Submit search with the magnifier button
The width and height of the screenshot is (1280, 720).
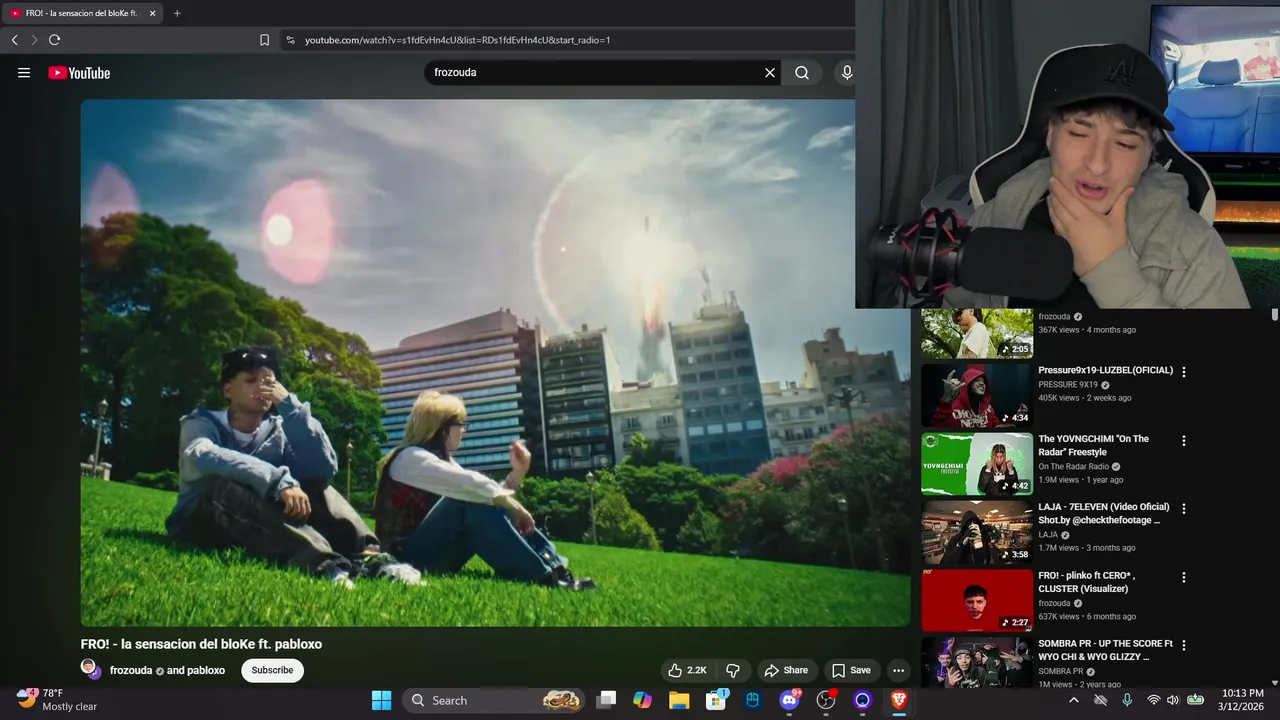pos(802,73)
